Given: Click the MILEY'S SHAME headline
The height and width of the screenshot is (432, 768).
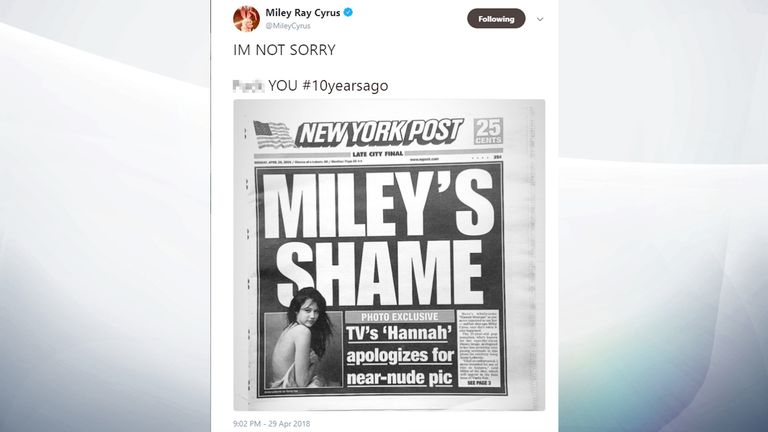Looking at the screenshot, I should 380,238.
